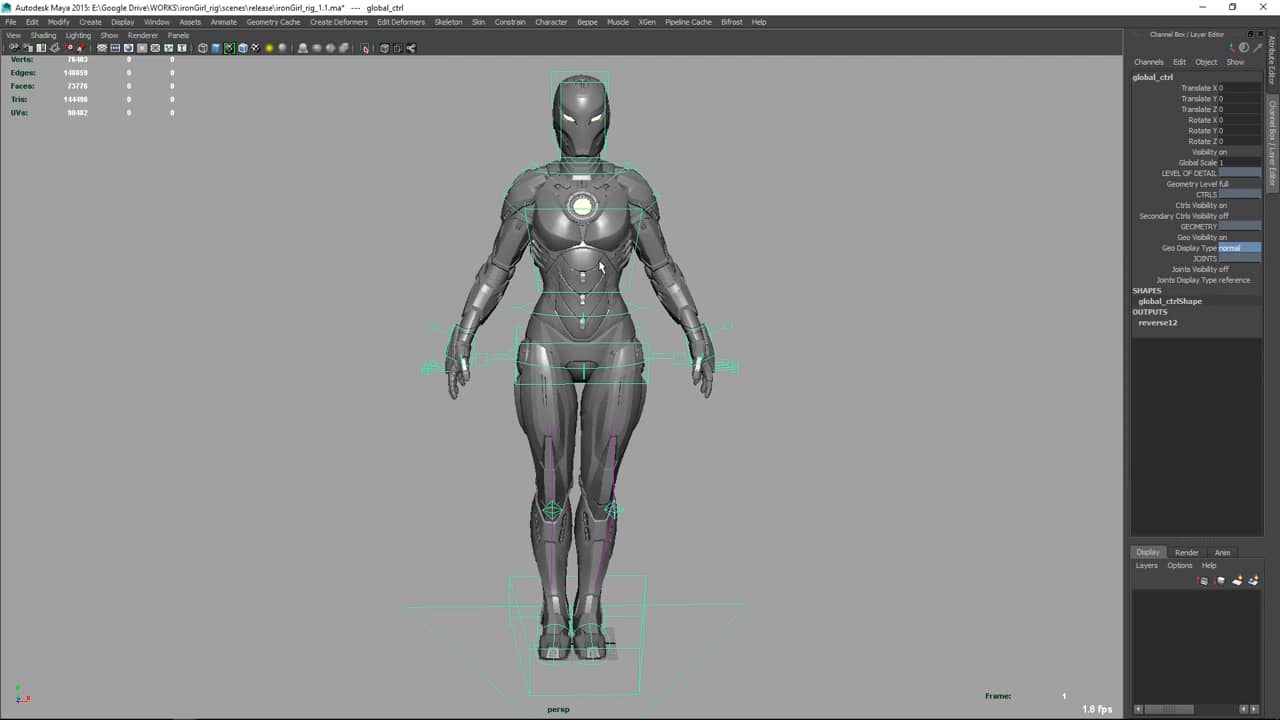1280x720 pixels.
Task: Click Channel Box speed clock icon
Action: 1244,47
